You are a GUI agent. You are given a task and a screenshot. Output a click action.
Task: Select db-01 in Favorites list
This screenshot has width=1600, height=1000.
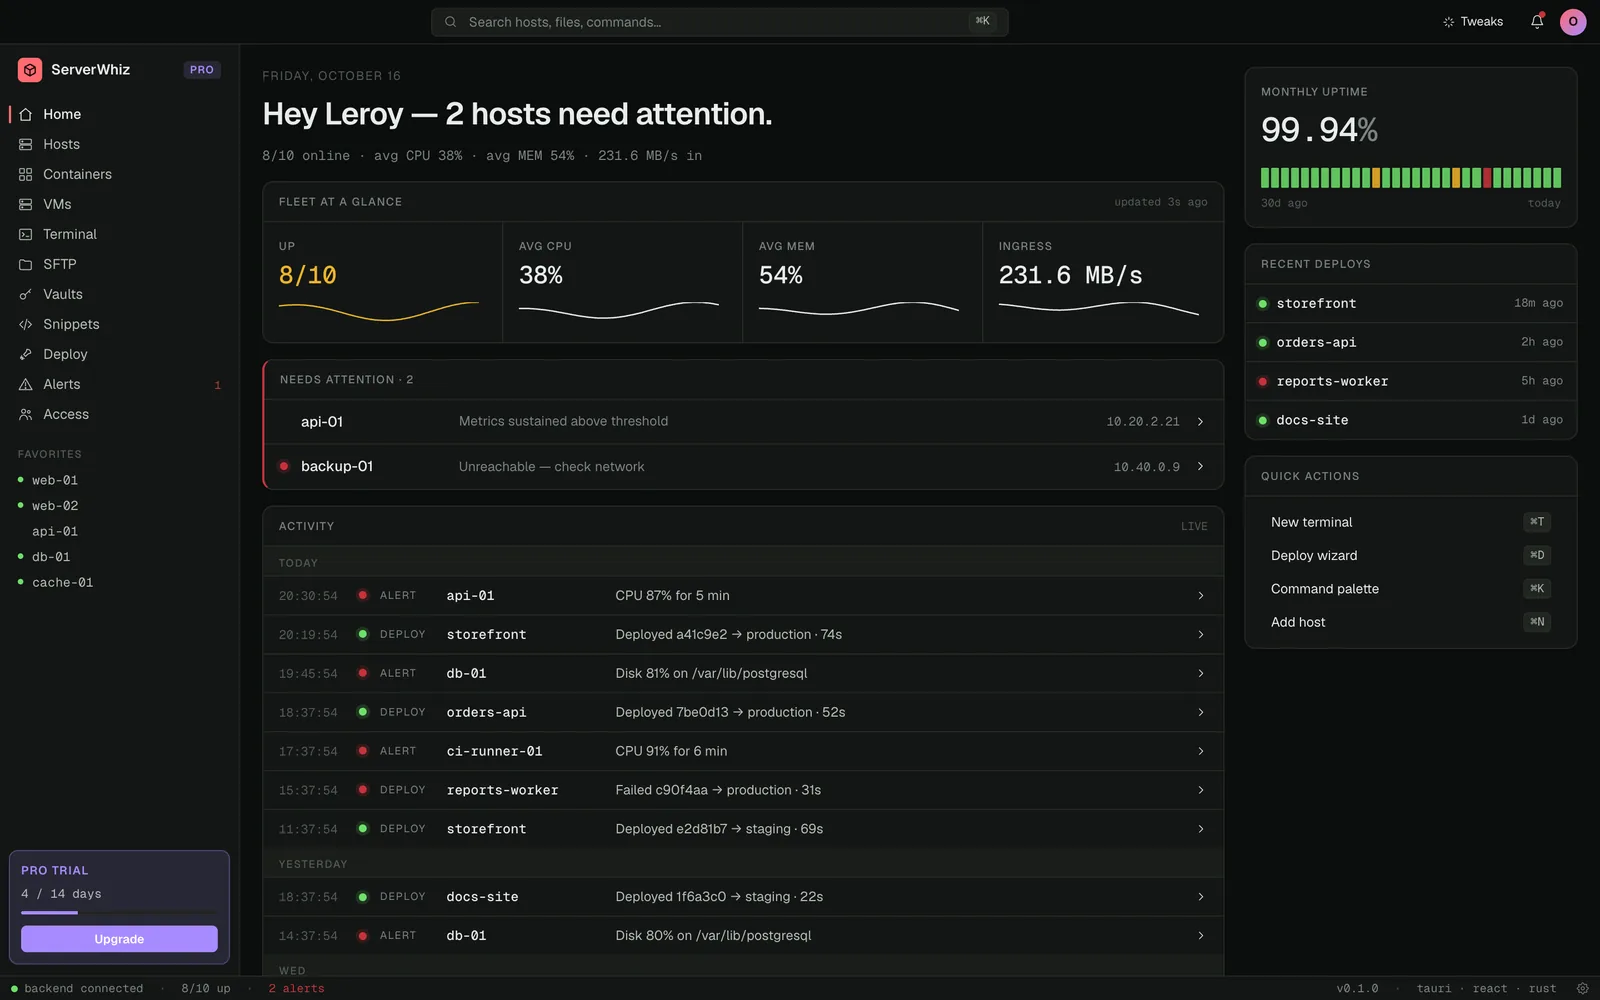(119, 556)
